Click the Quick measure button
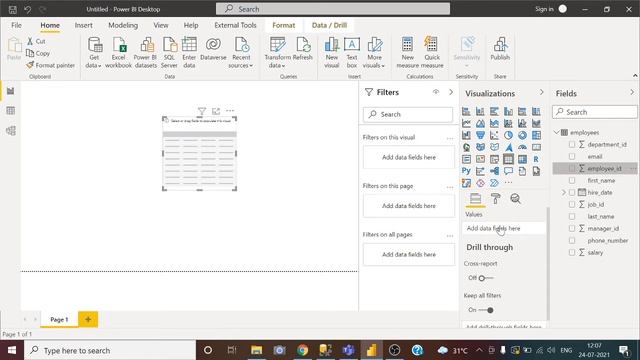Screen dimensions: 640x360 [x=432, y=52]
